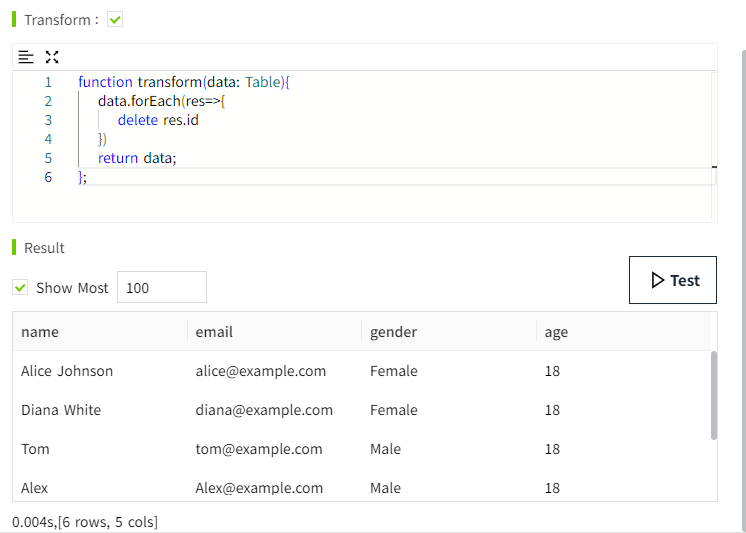This screenshot has width=746, height=533.
Task: Select the Alice Johnson name cell
Action: point(67,371)
